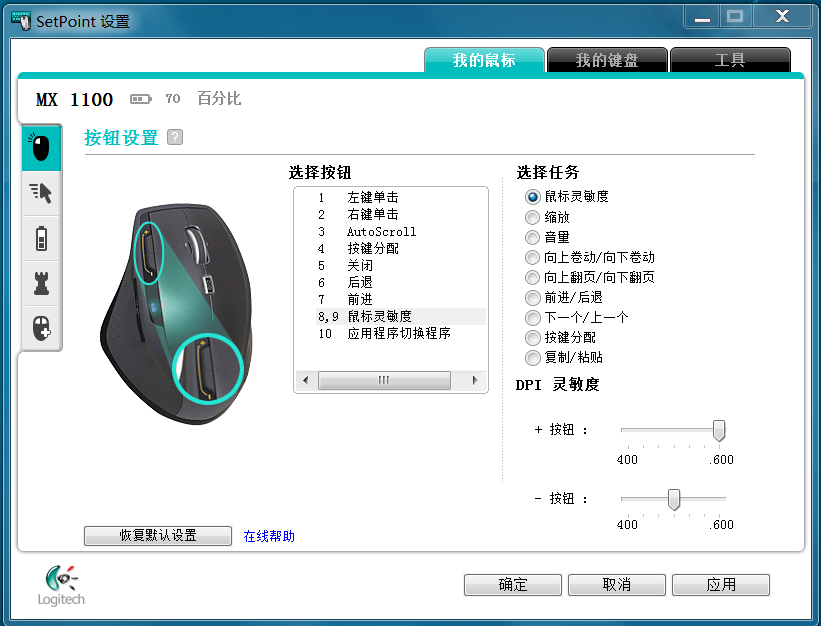
Task: Select the 按键分配 radio option
Action: (x=532, y=338)
